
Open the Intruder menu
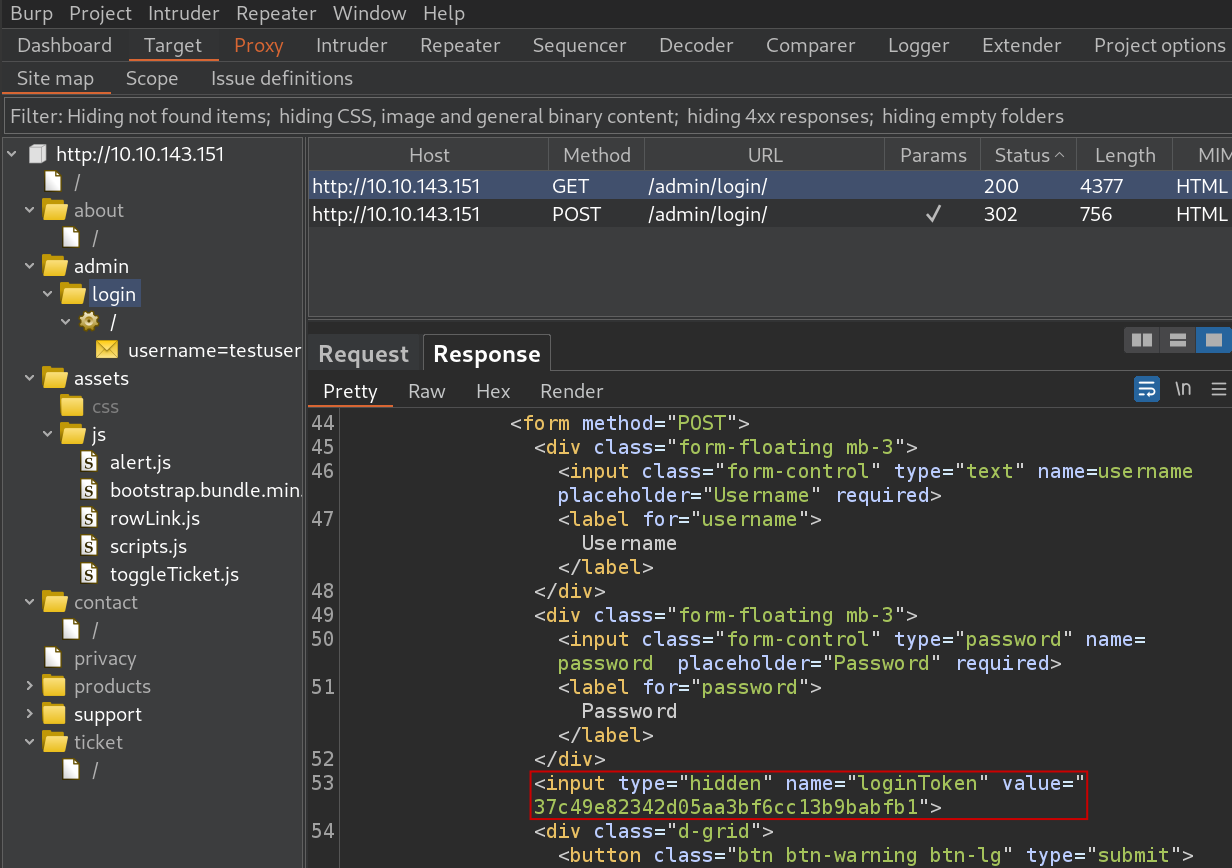(184, 14)
